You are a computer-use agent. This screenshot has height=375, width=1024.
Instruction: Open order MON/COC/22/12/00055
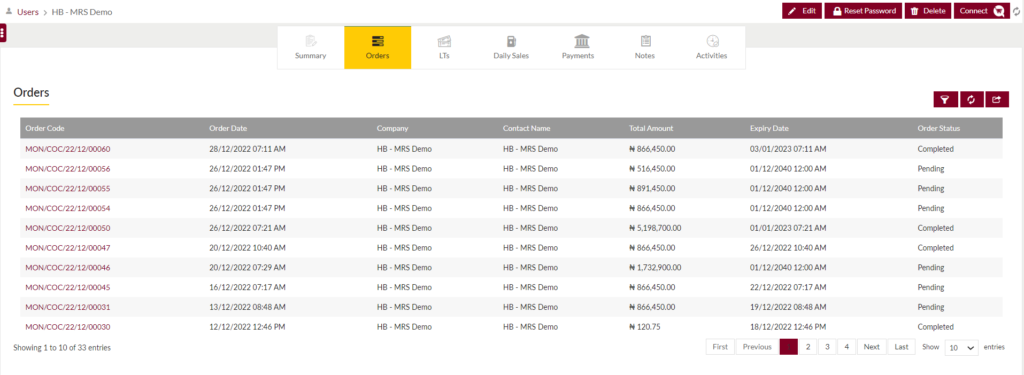coord(68,188)
